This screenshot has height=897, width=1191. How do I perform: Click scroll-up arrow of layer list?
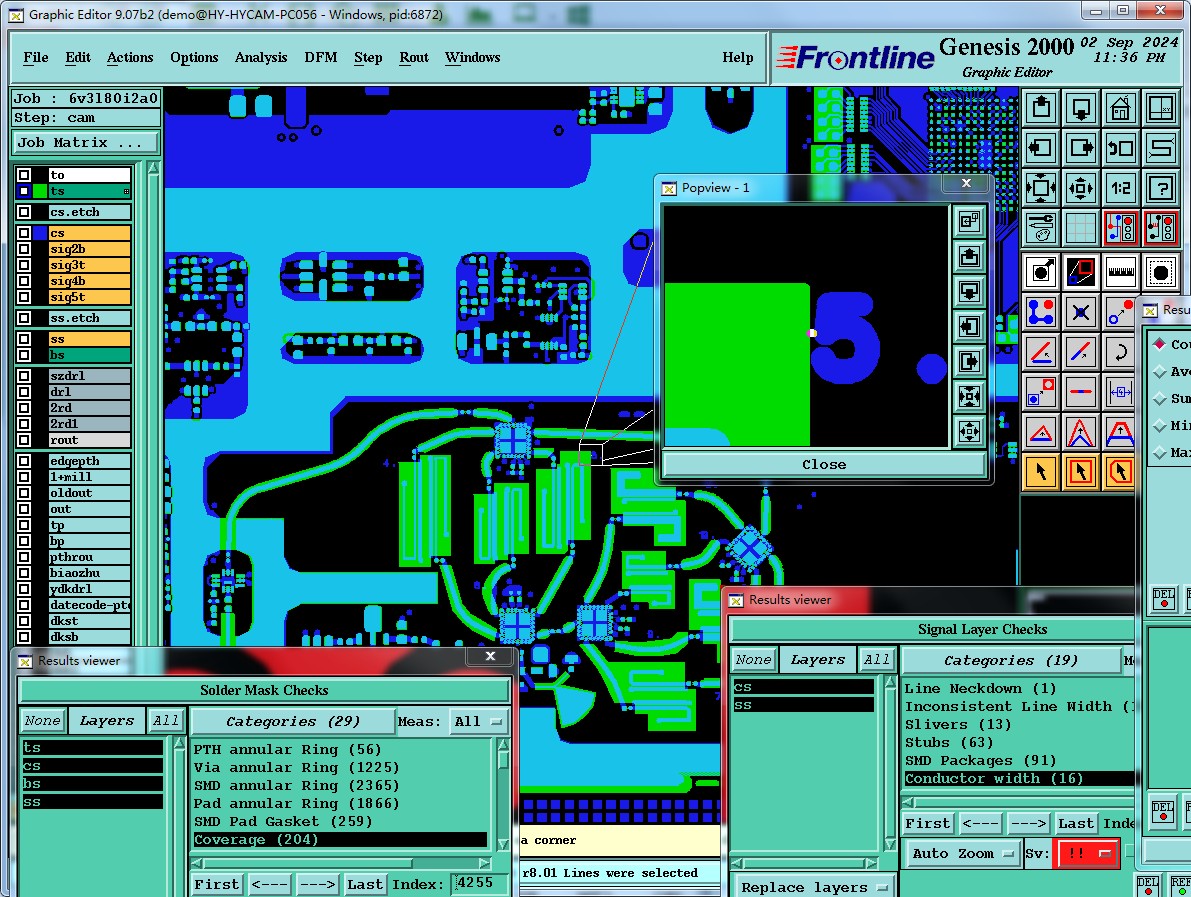coord(153,168)
